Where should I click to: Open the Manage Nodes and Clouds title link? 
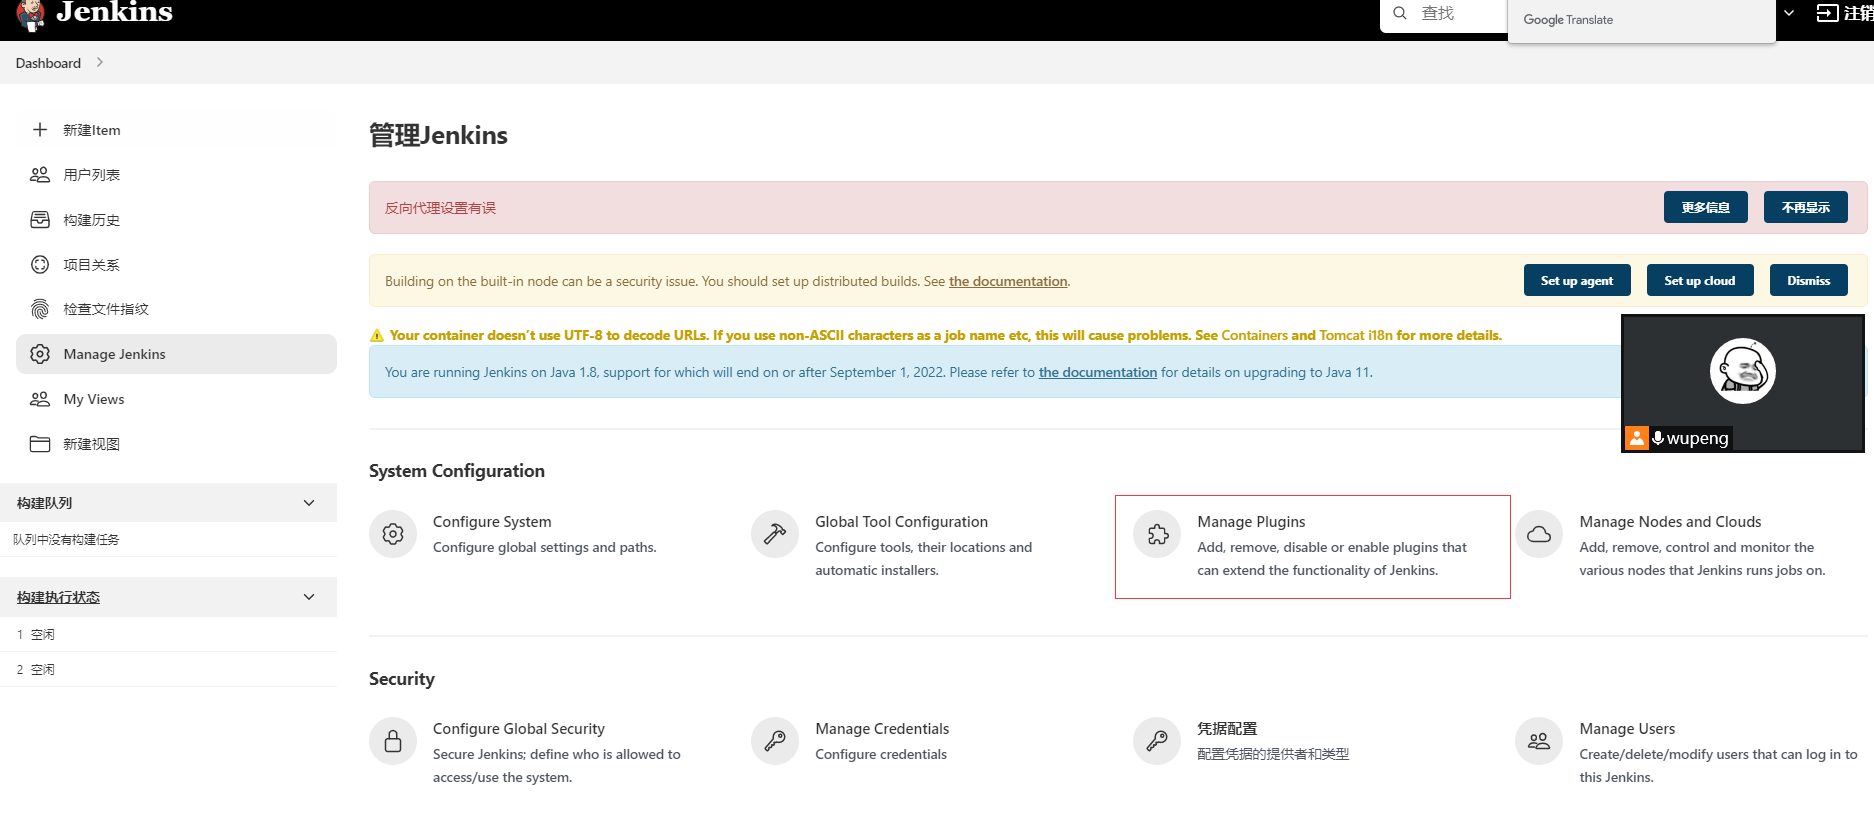point(1670,522)
